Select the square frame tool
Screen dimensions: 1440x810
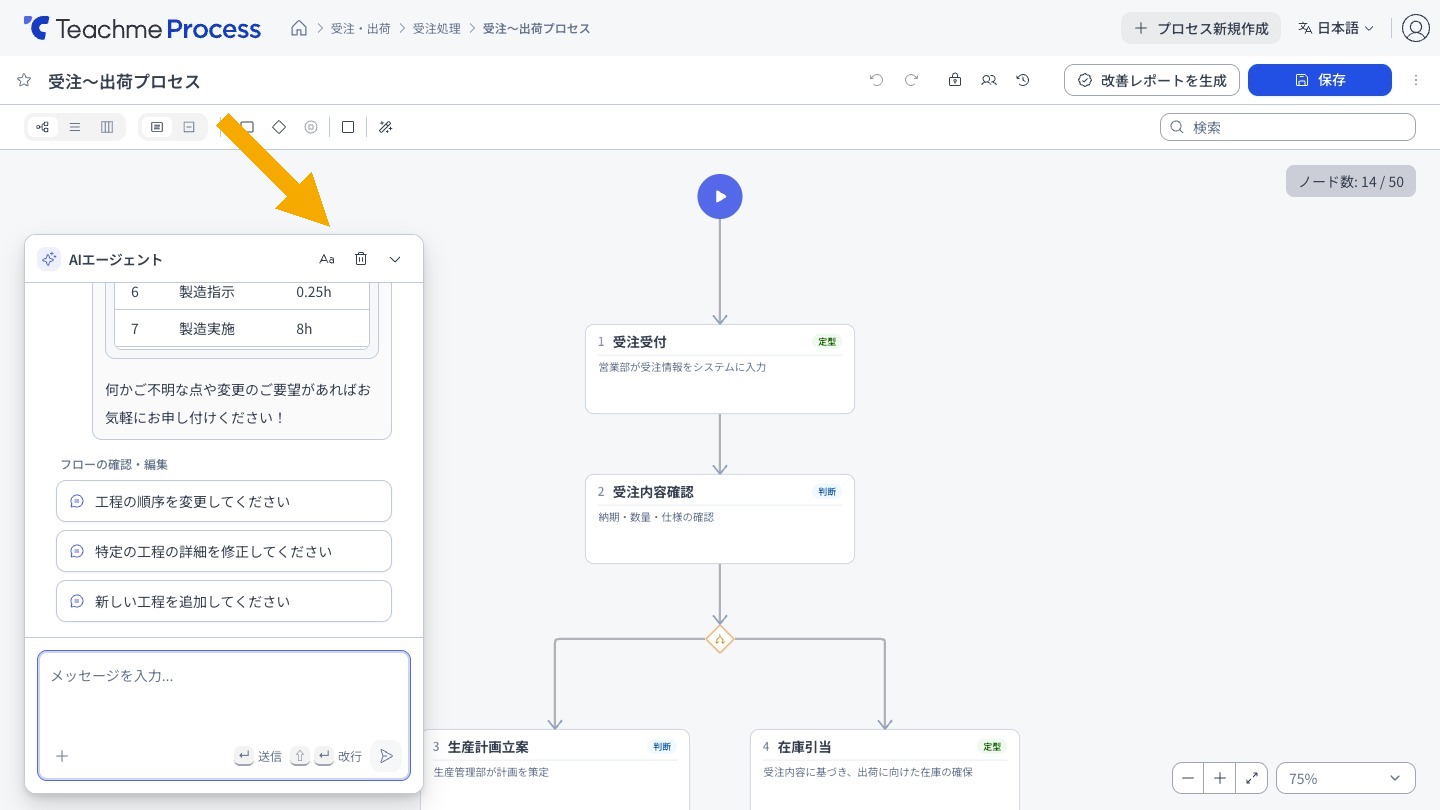tap(348, 127)
